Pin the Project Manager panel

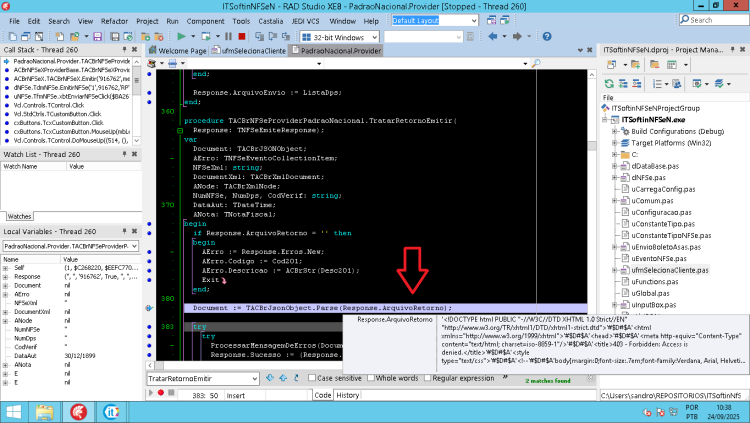point(732,49)
